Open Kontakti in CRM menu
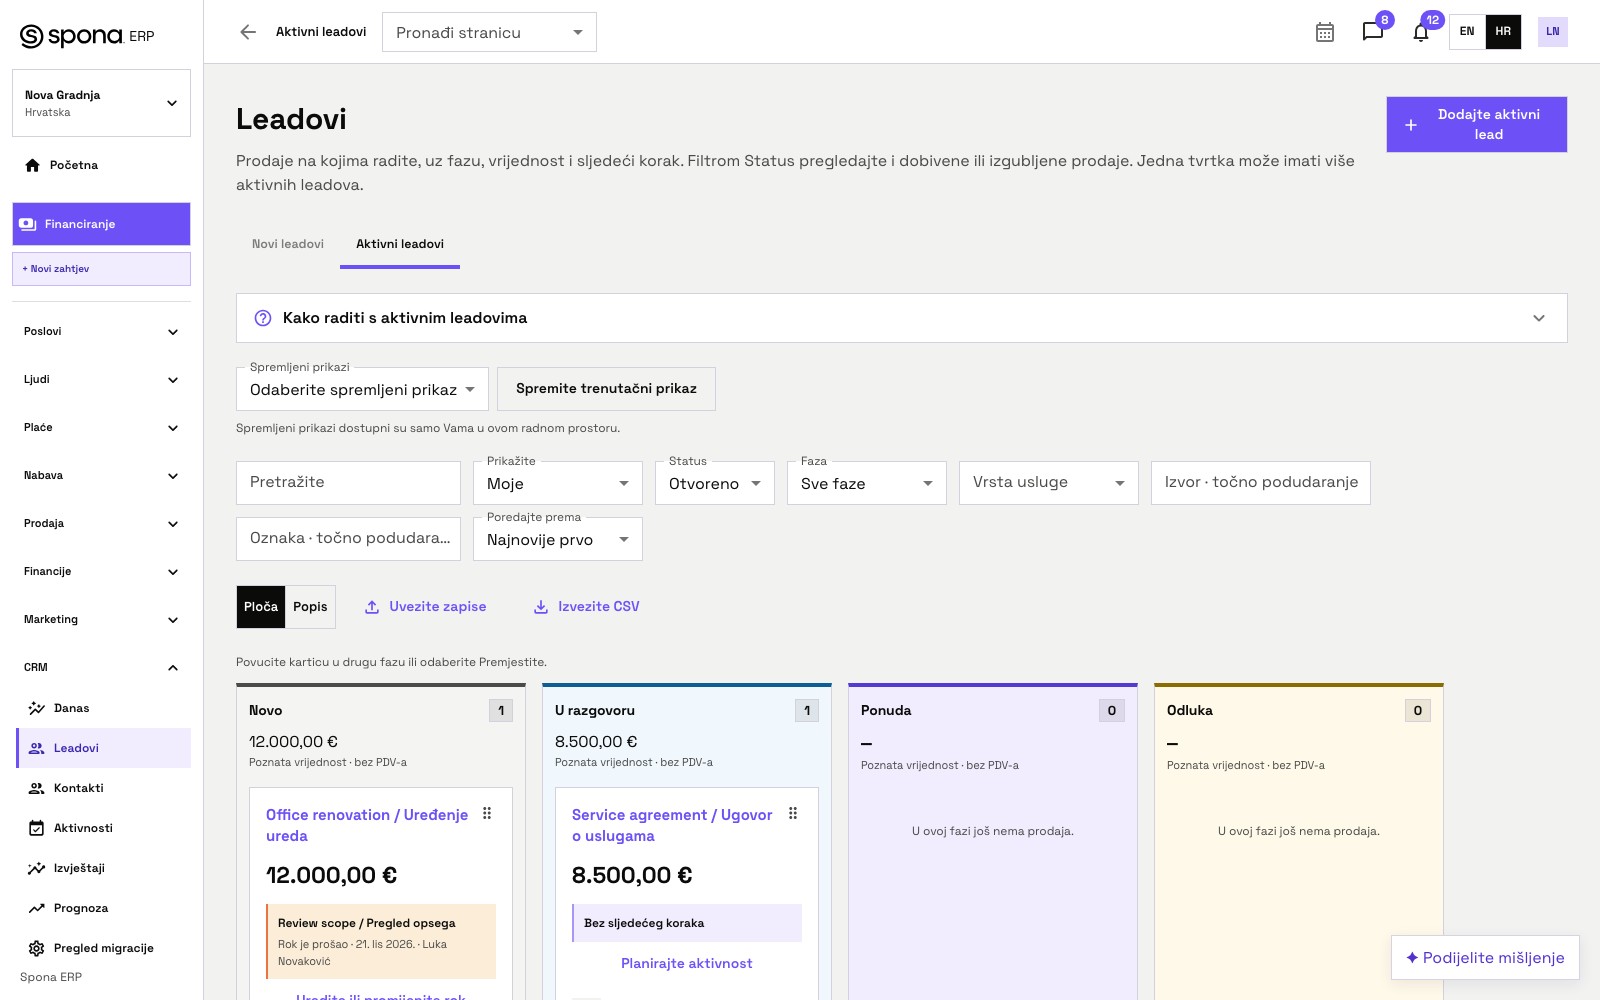 coord(103,788)
